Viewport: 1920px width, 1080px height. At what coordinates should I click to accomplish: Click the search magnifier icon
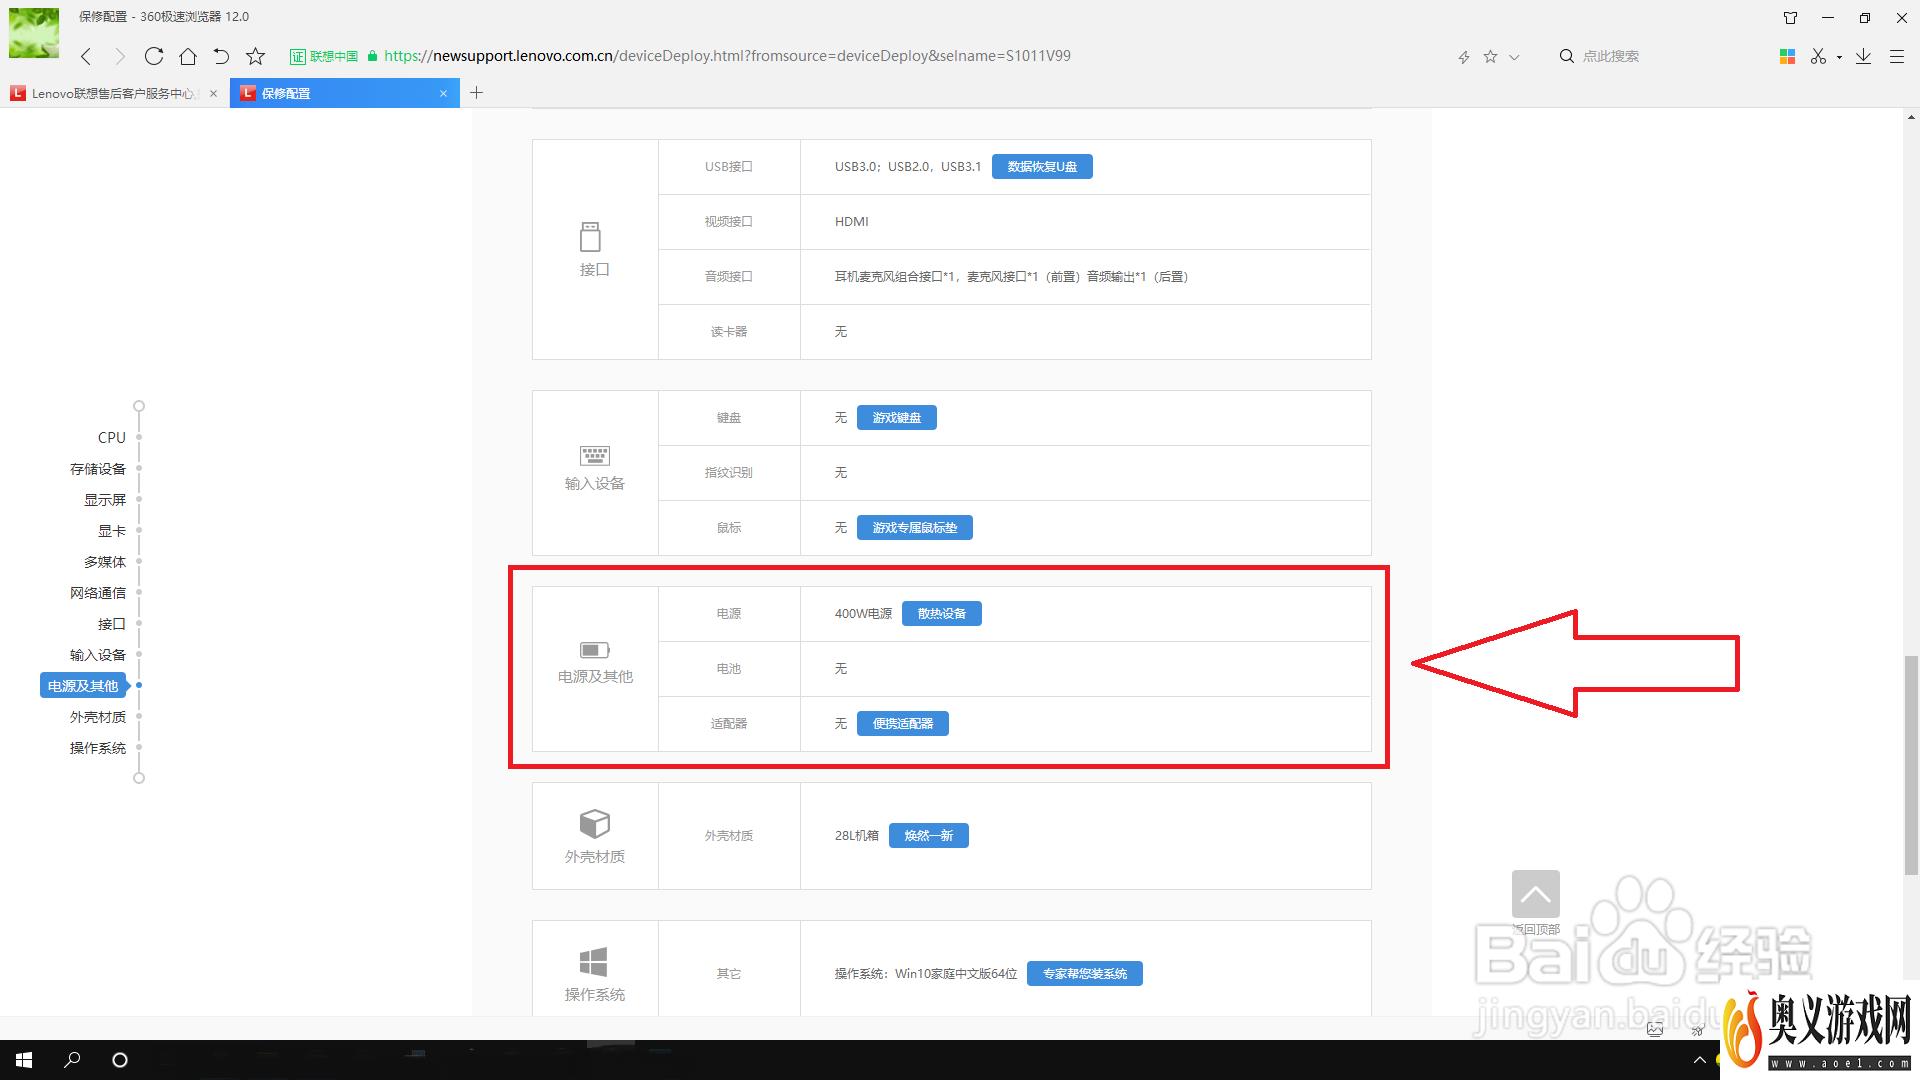[1567, 56]
